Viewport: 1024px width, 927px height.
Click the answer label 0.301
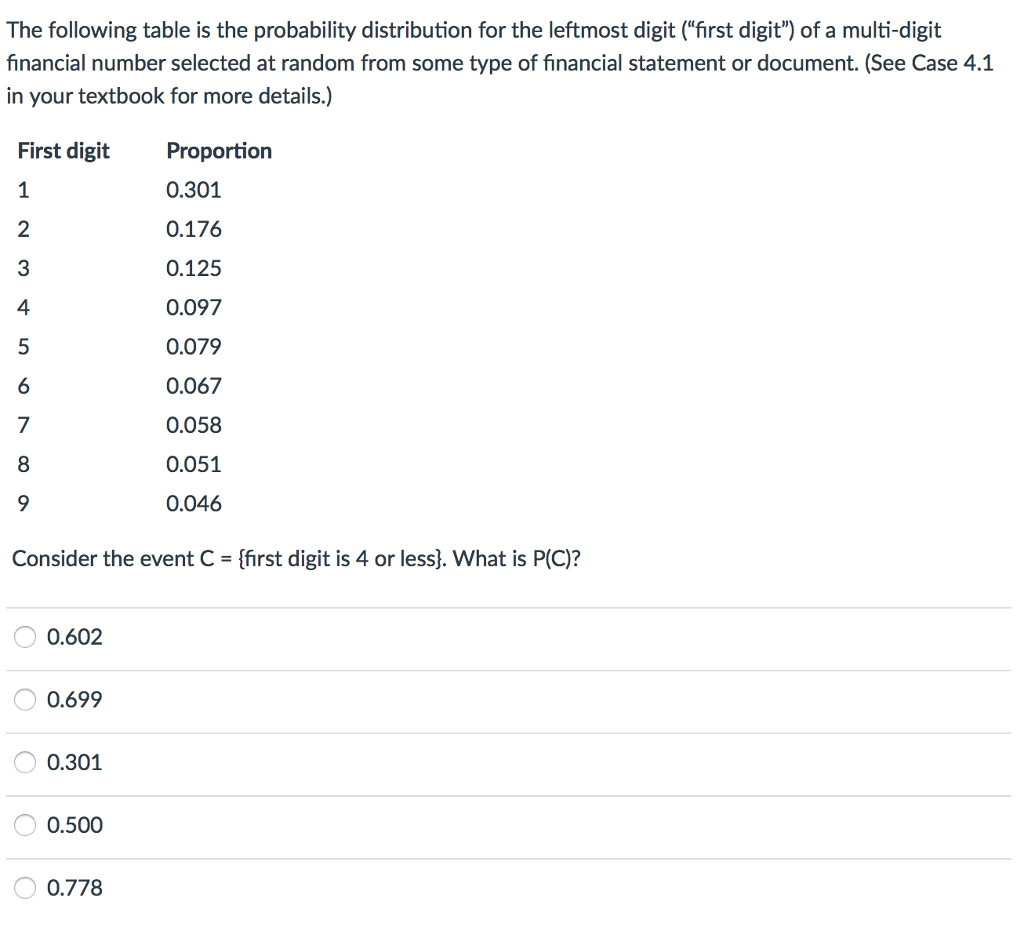click(74, 762)
